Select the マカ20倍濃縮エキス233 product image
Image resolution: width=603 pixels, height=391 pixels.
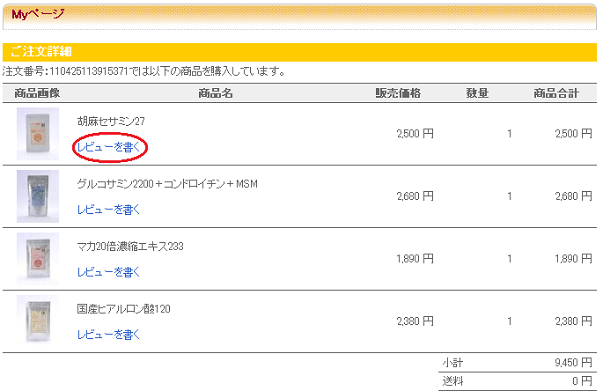click(x=38, y=258)
